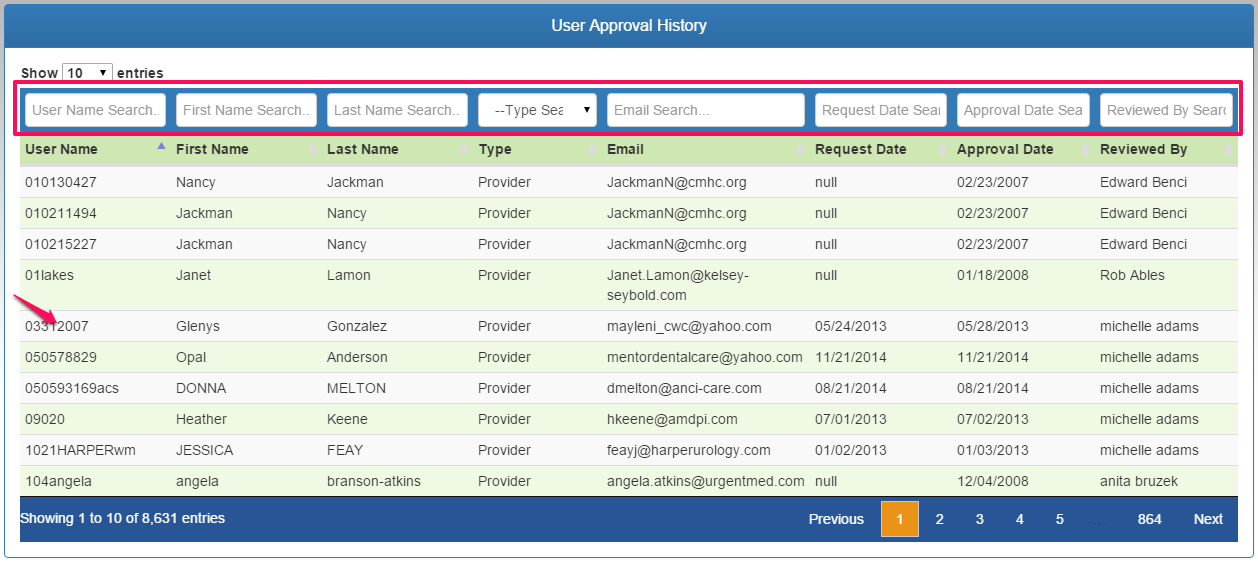Focus the Email Search input box
The height and width of the screenshot is (562, 1258).
[x=705, y=110]
